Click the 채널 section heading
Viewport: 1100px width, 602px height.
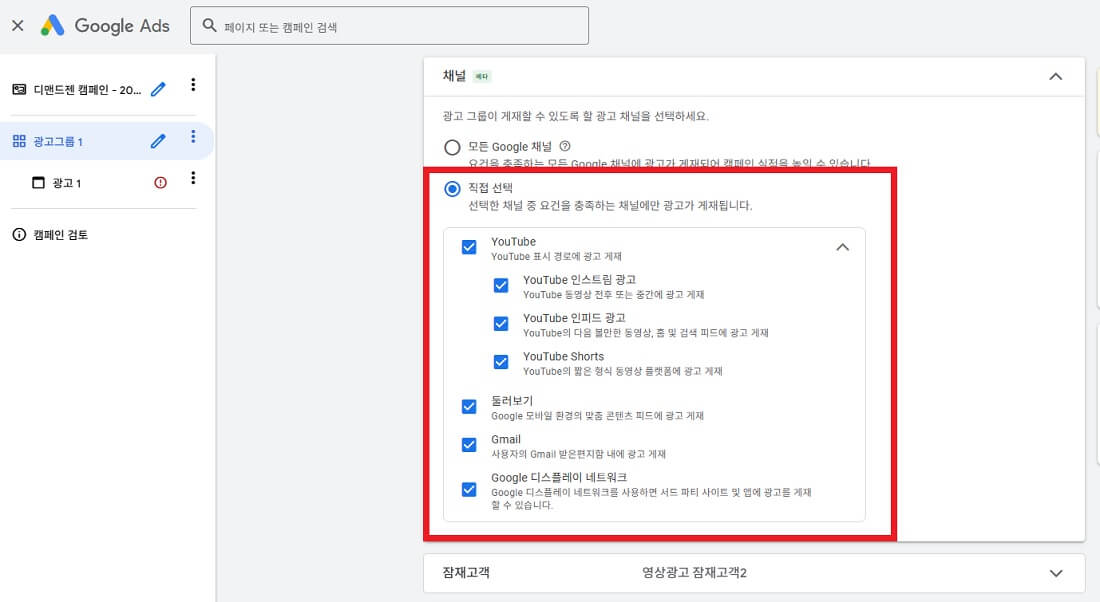click(454, 76)
